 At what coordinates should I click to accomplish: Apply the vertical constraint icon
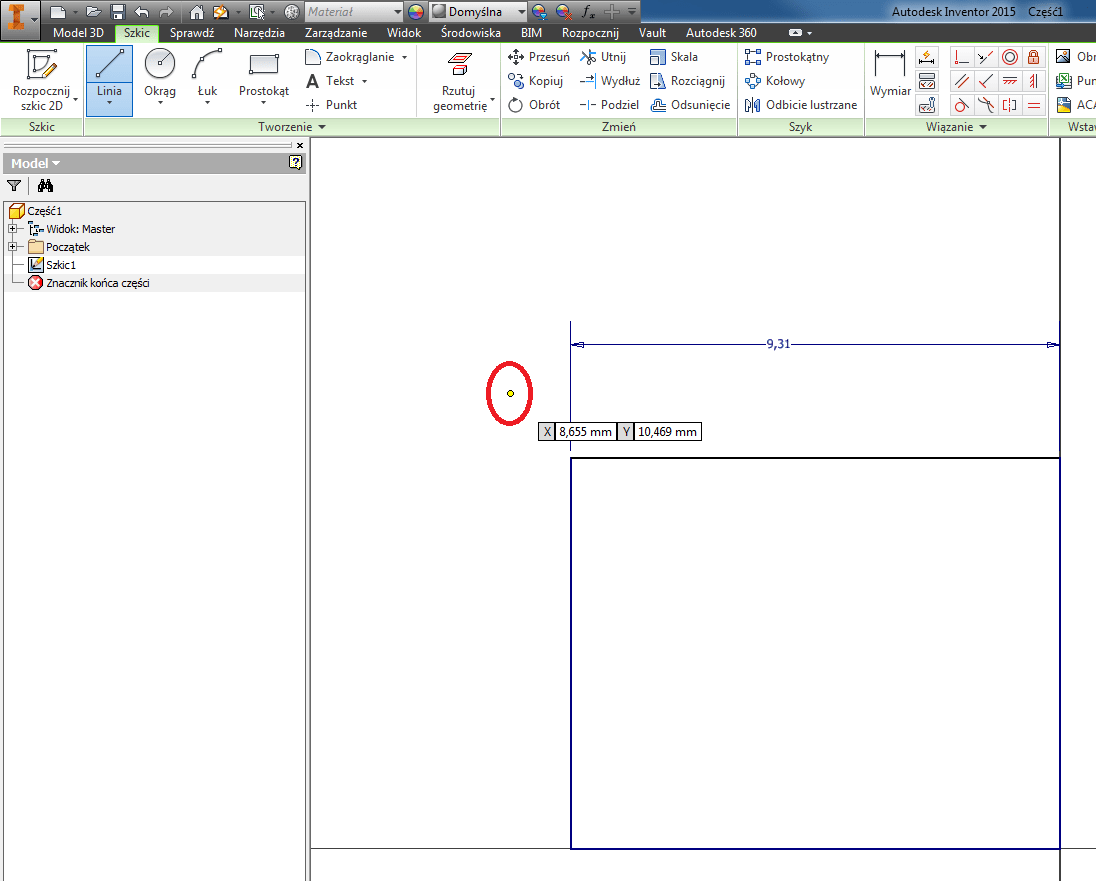(1033, 81)
